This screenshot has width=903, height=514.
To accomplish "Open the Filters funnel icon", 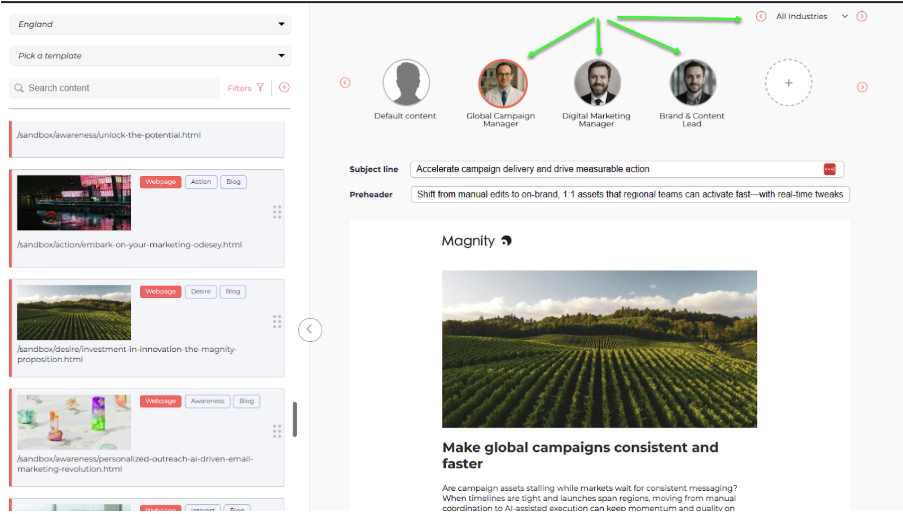I will (260, 88).
